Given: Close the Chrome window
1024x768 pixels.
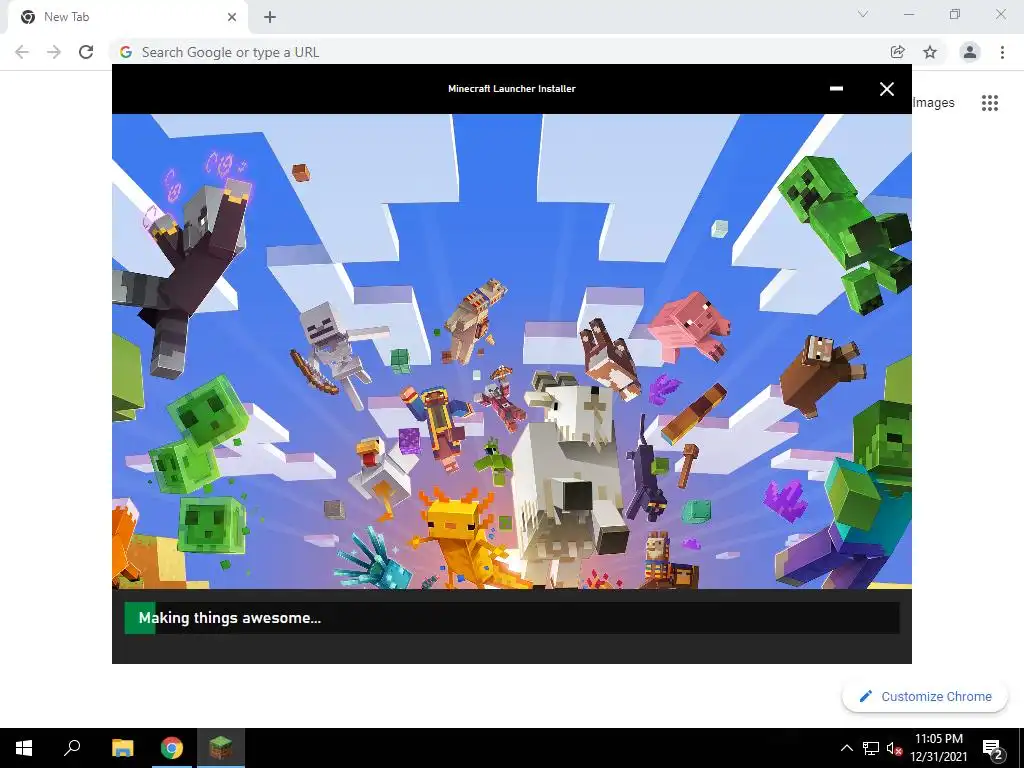Looking at the screenshot, I should (1000, 14).
